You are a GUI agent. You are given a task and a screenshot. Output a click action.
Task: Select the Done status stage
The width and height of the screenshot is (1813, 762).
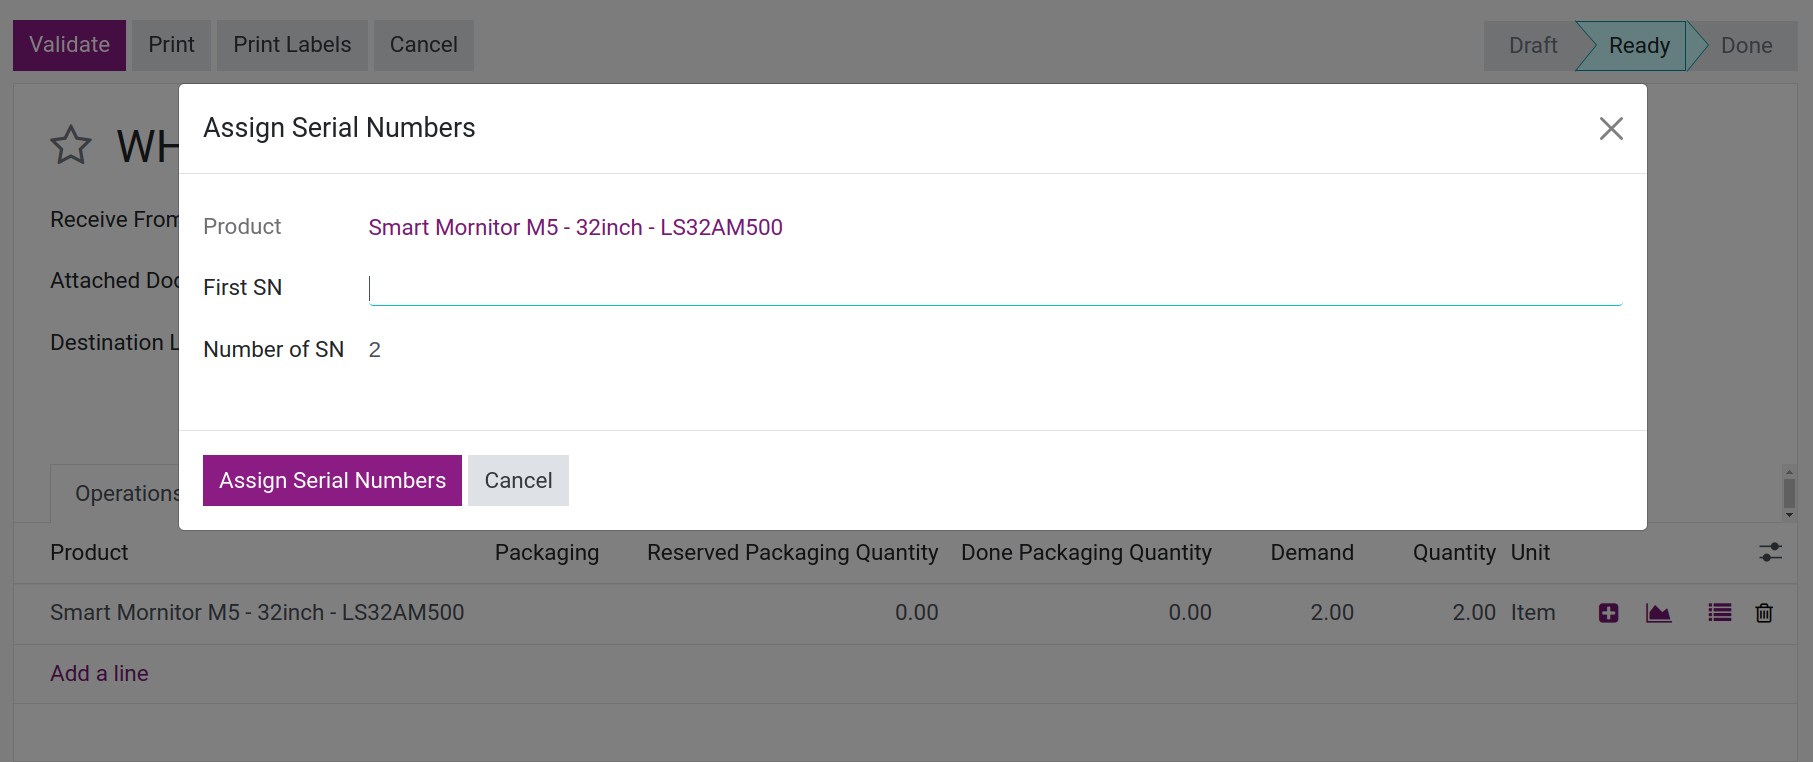pyautogui.click(x=1746, y=46)
